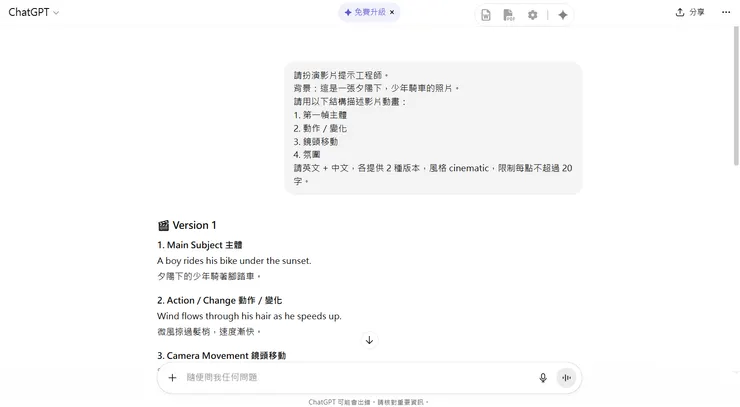Open the extension settings gear icon
This screenshot has height=407, width=740.
pos(532,15)
